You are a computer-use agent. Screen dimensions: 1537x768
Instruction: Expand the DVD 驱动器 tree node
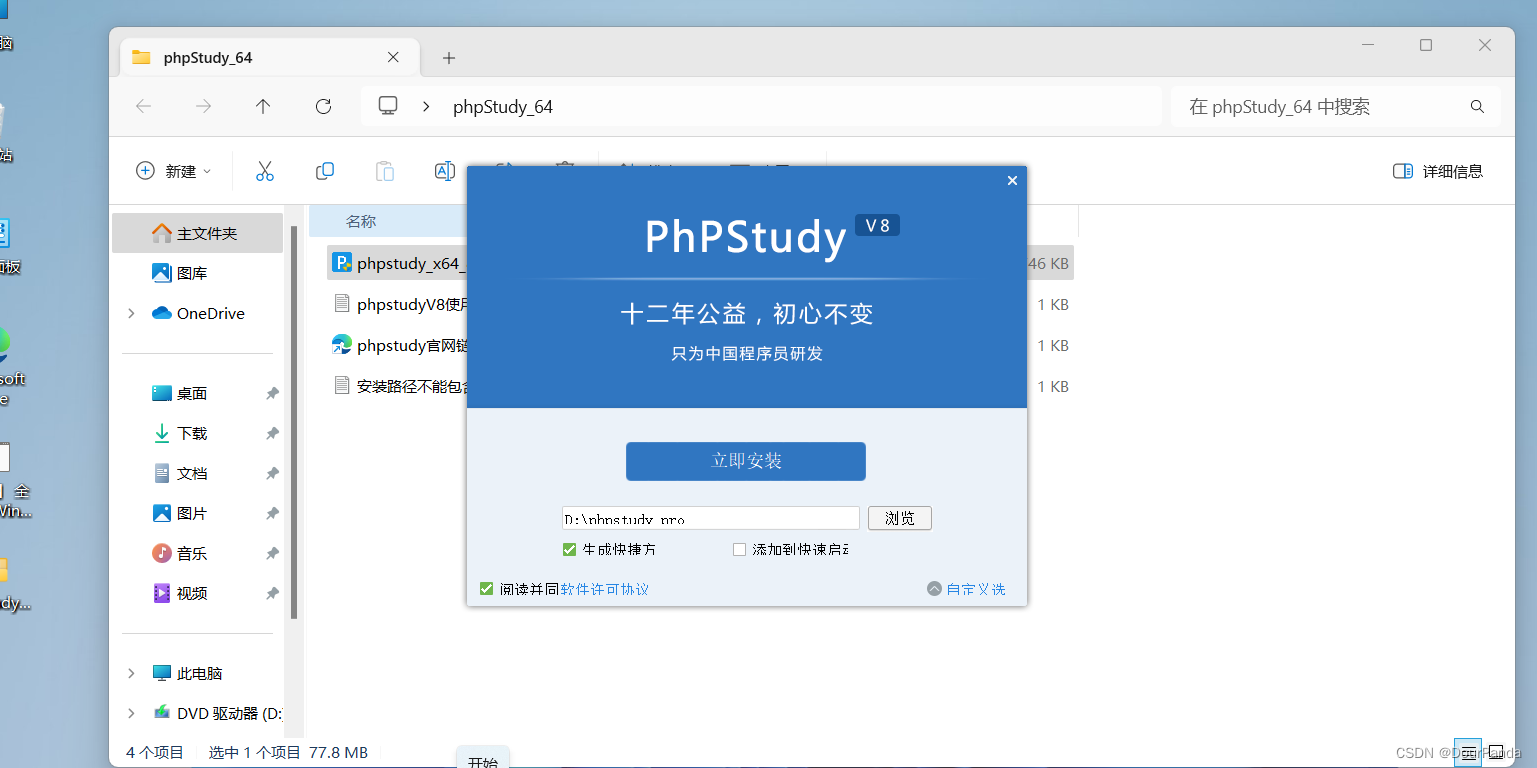coord(131,713)
